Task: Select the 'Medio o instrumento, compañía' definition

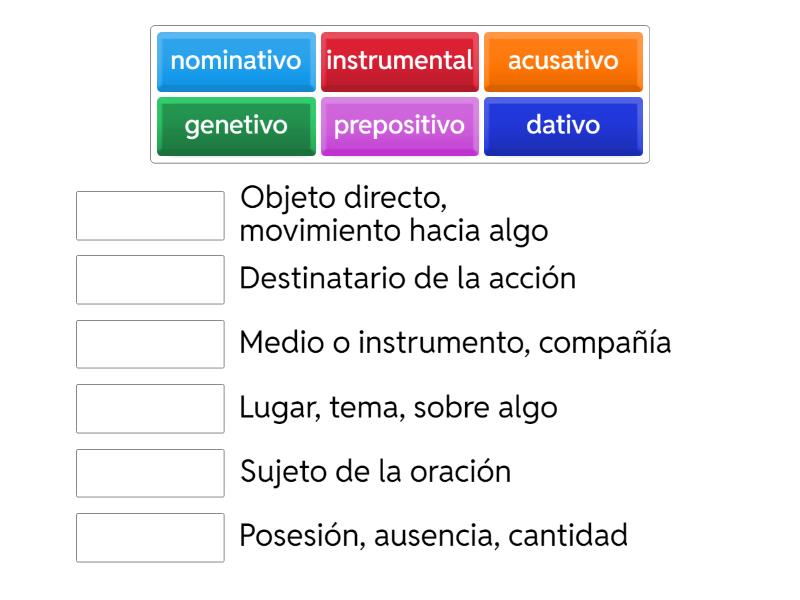Action: coord(455,343)
